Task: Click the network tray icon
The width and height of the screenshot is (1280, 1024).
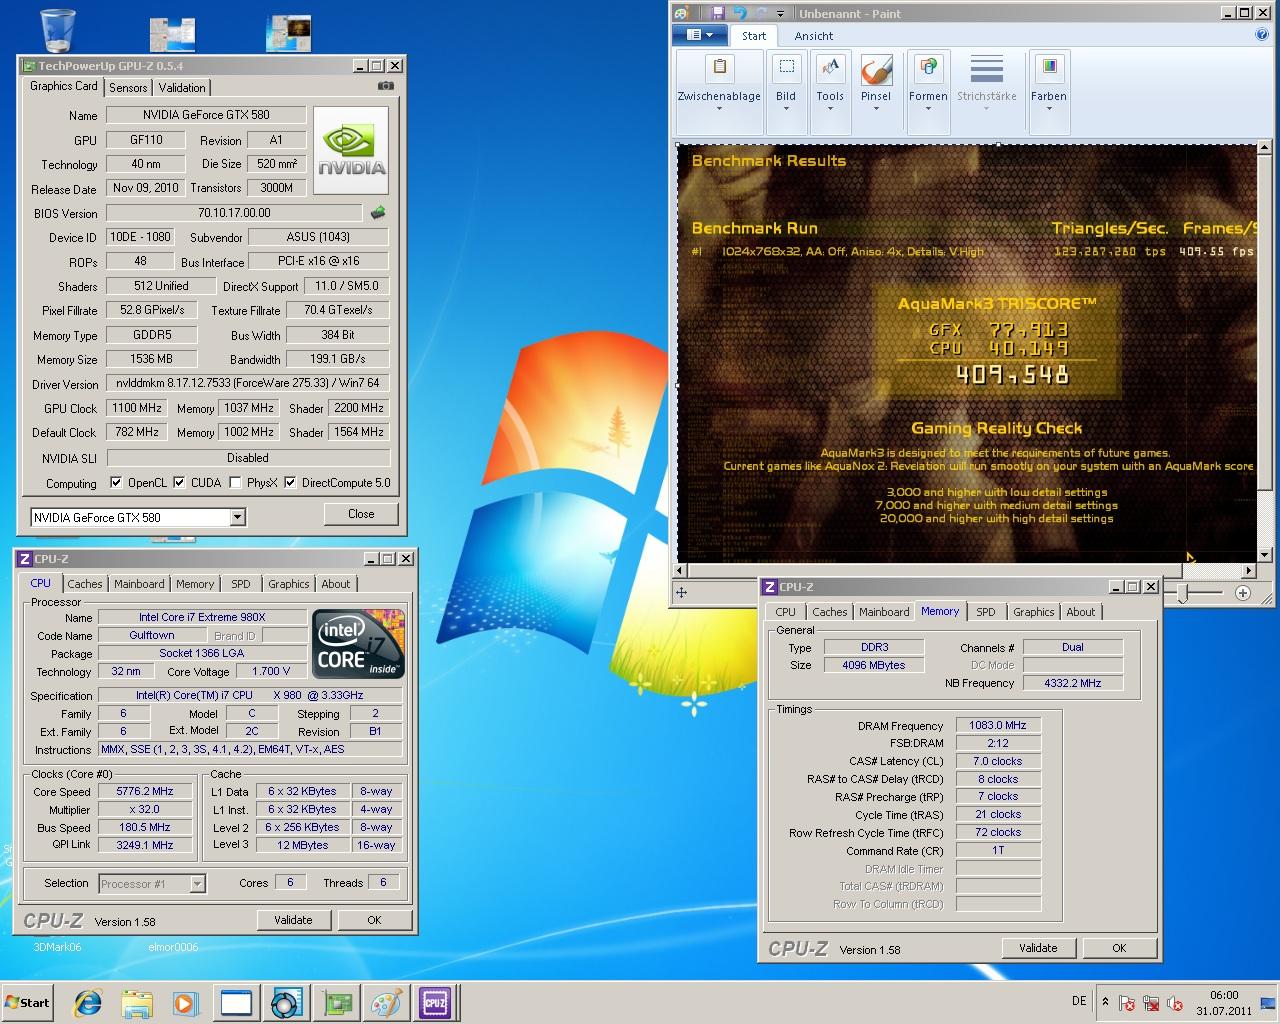Action: pyautogui.click(x=1151, y=1003)
